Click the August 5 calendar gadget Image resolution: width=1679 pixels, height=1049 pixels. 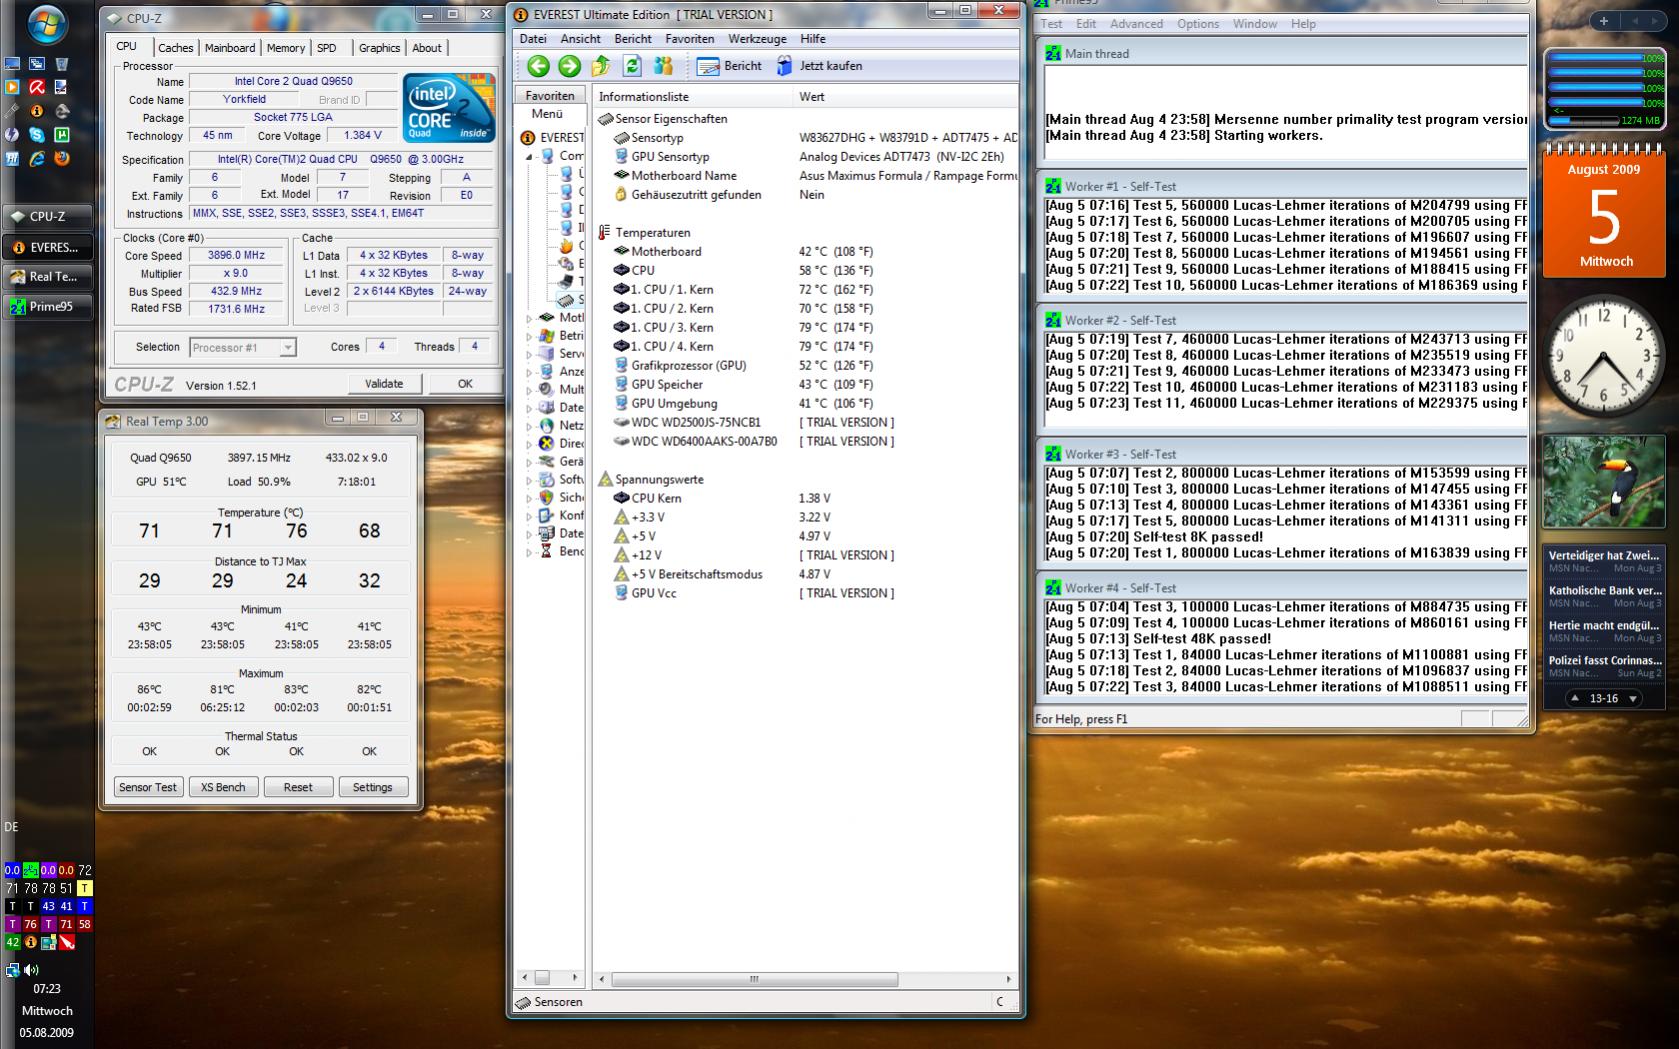click(x=1603, y=211)
